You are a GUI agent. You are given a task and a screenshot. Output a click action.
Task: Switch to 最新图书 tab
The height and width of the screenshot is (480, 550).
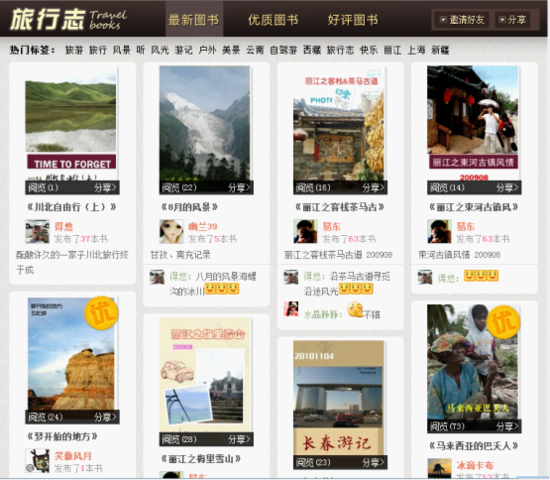(x=194, y=19)
